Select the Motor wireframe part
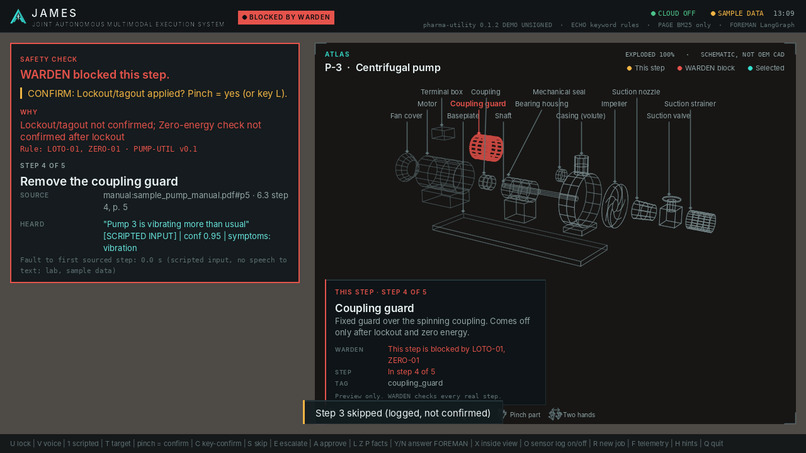 click(445, 172)
